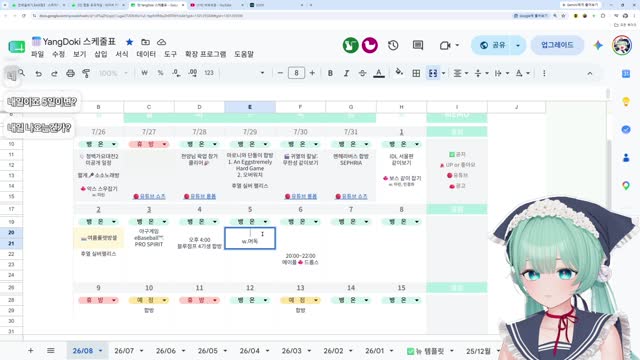Viewport: 640px width, 360px height.
Task: Open the borders tool
Action: [x=416, y=73]
